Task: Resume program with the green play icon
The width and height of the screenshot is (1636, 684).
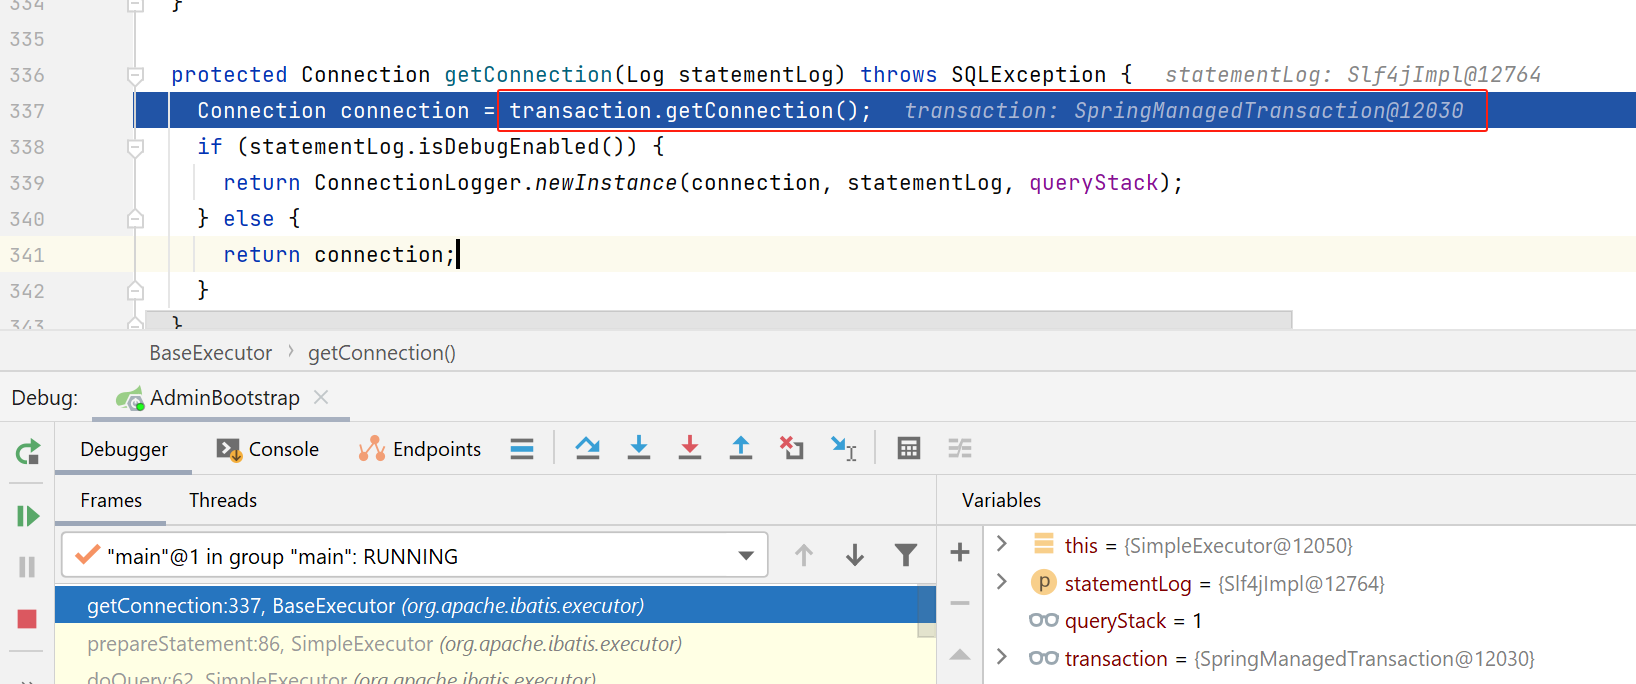Action: click(28, 516)
